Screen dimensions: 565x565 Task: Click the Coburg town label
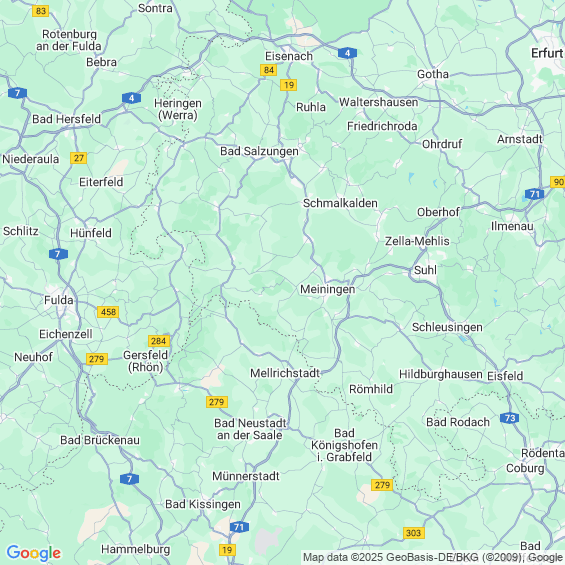(x=525, y=468)
